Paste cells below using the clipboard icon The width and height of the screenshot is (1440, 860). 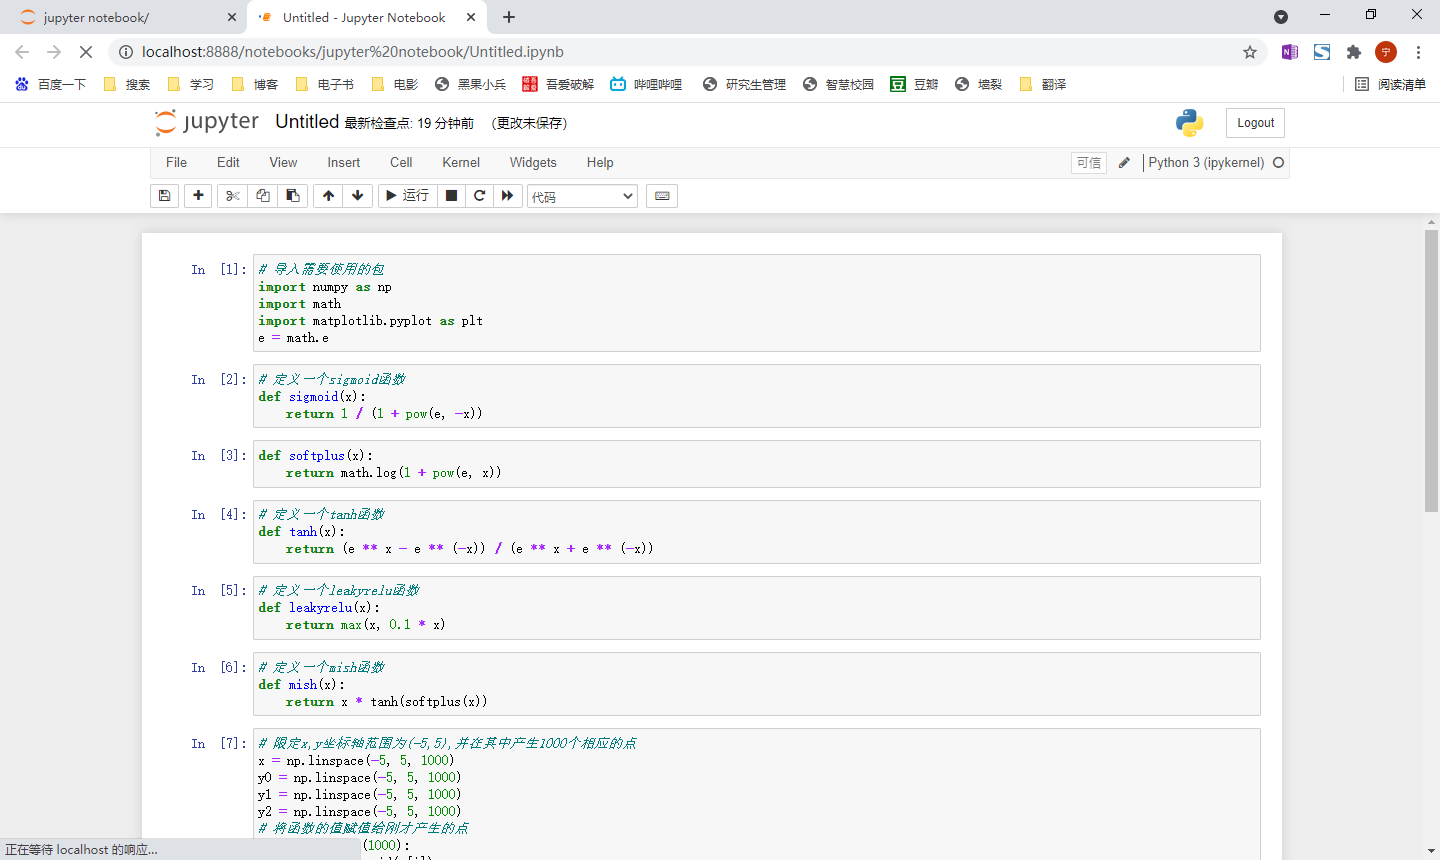[293, 196]
